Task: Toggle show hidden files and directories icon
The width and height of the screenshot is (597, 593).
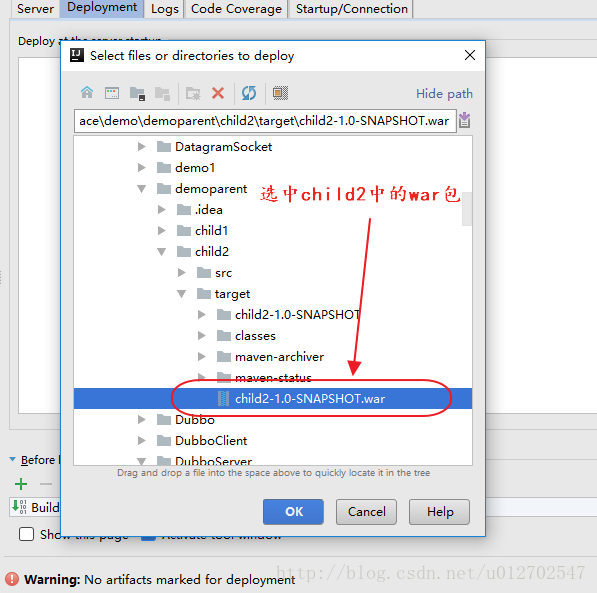Action: click(280, 93)
